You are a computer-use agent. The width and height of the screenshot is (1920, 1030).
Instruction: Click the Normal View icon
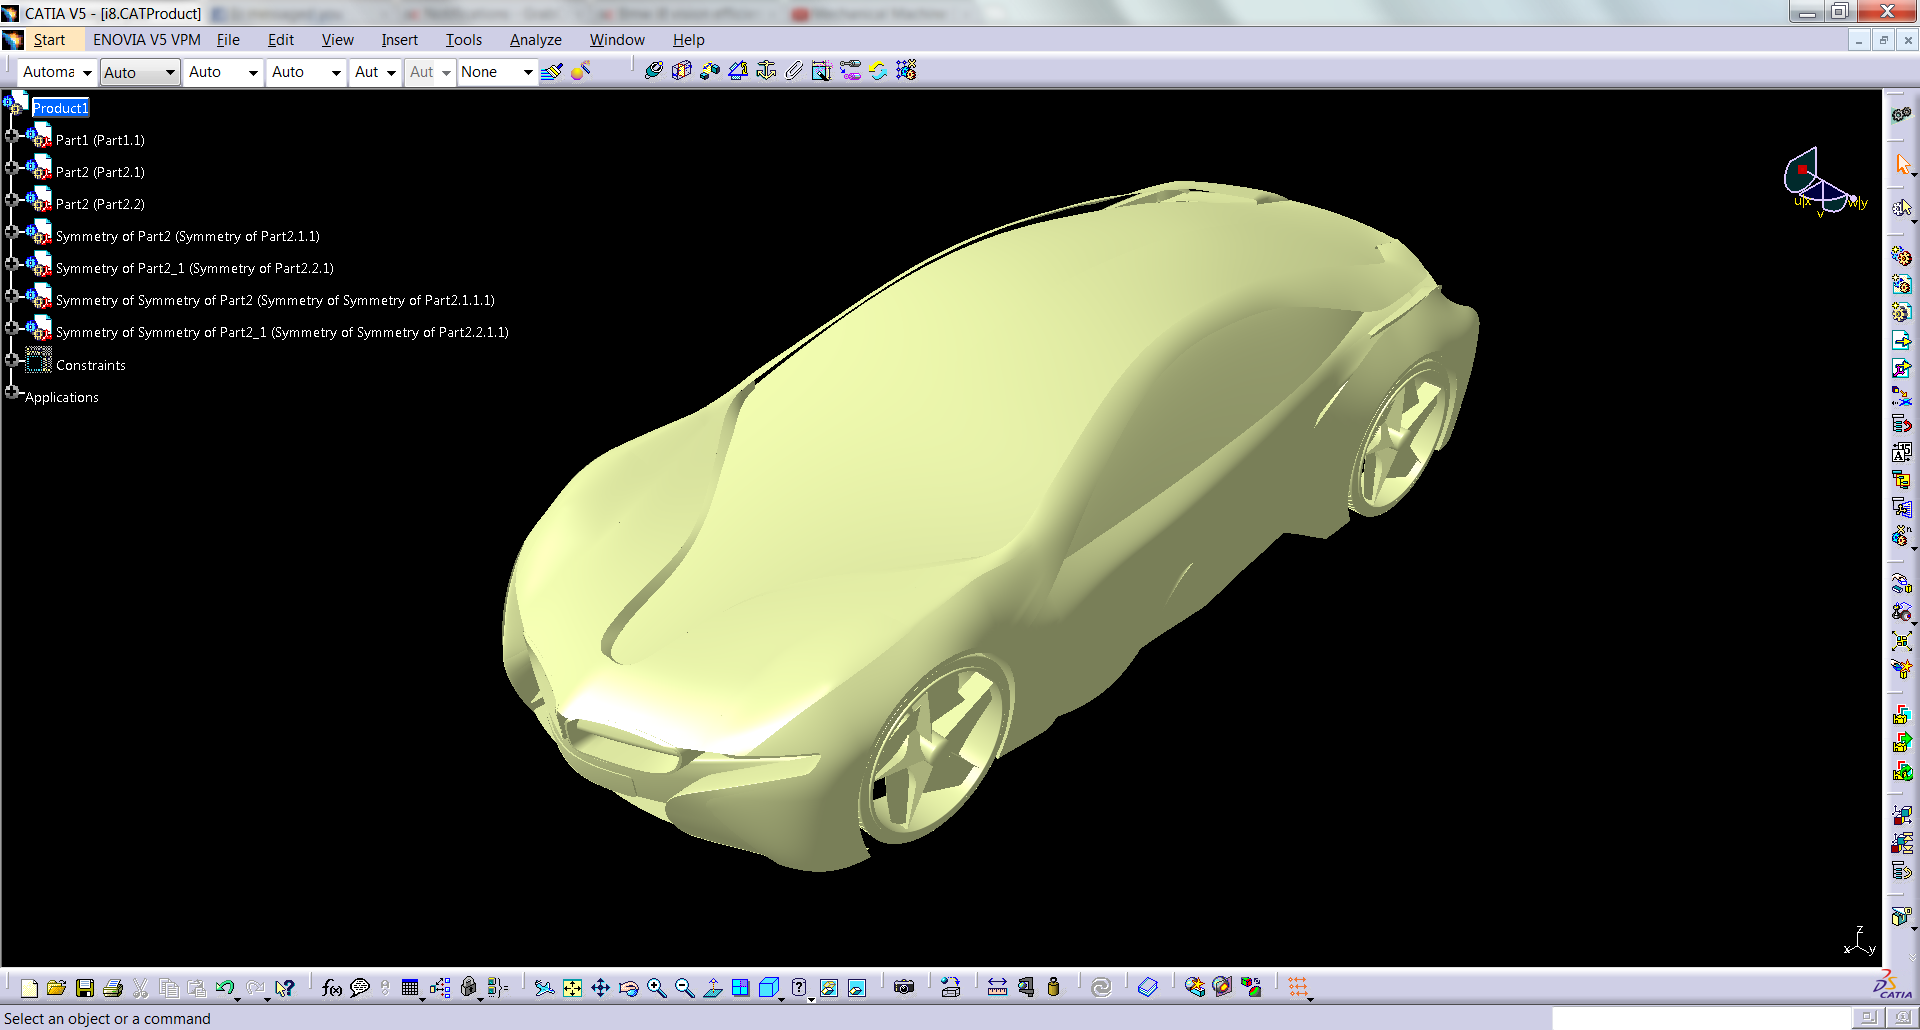(x=712, y=988)
